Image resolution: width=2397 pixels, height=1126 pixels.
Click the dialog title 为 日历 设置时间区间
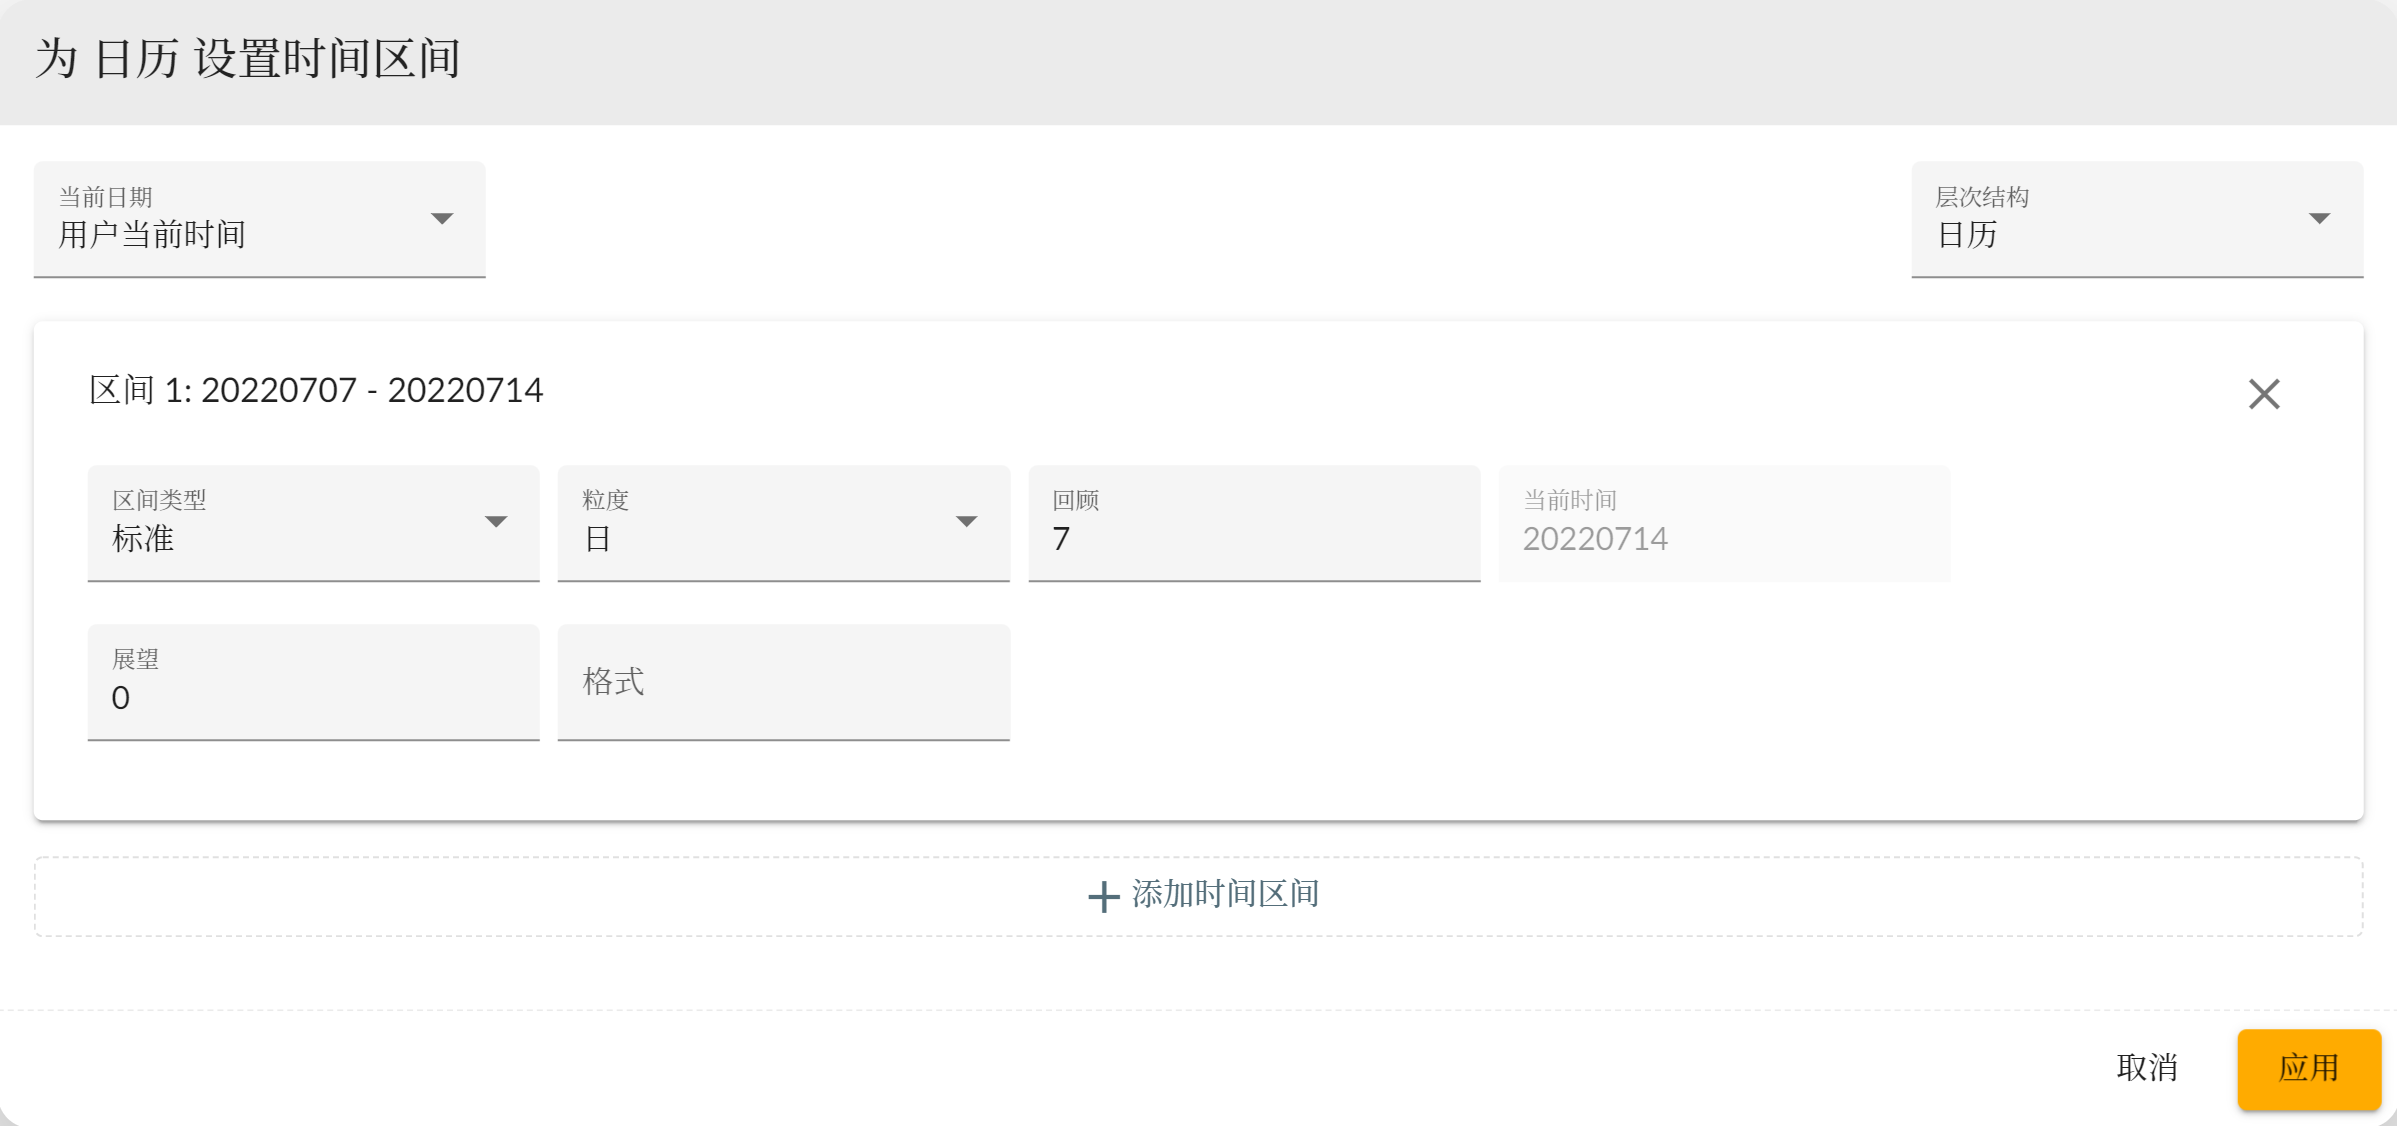(248, 59)
